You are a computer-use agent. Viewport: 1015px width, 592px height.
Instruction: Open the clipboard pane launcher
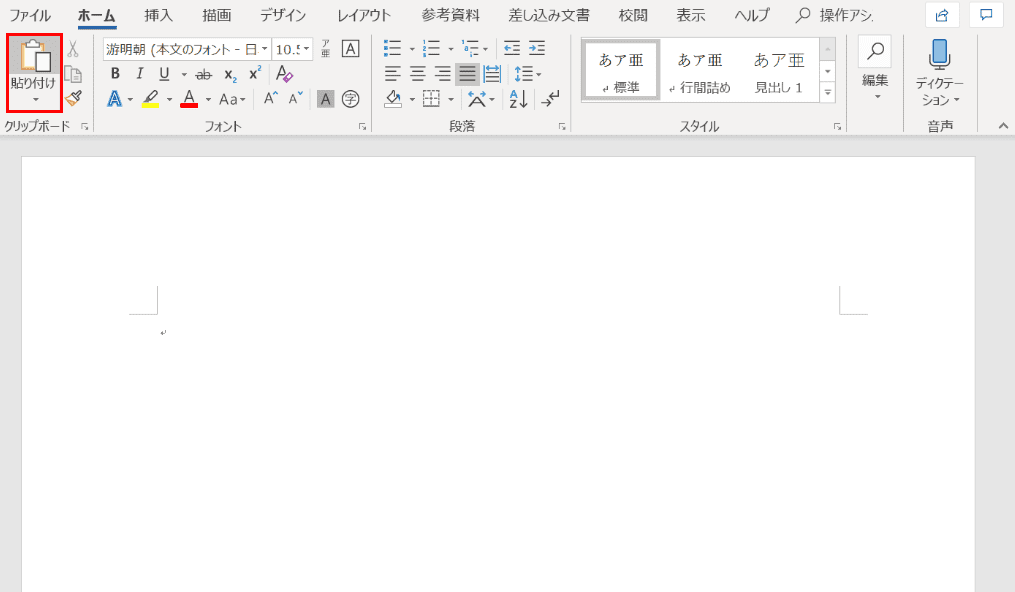tap(84, 127)
